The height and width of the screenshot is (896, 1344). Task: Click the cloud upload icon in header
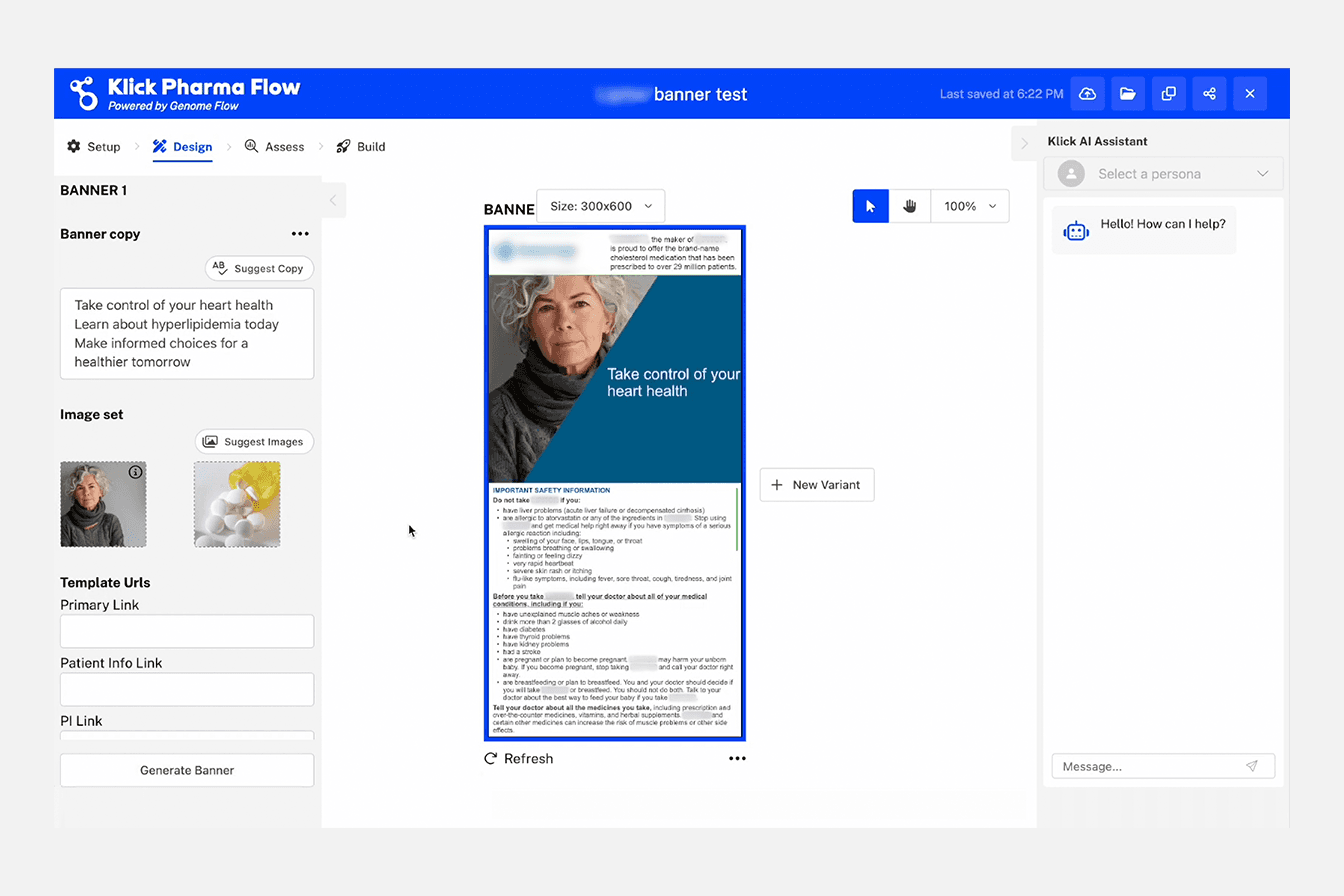coord(1087,94)
